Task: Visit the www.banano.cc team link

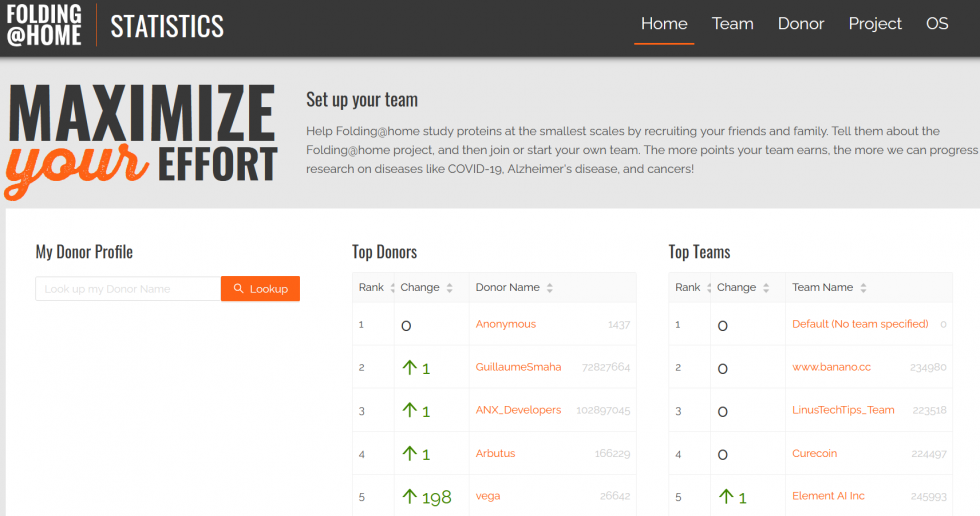Action: click(x=831, y=367)
